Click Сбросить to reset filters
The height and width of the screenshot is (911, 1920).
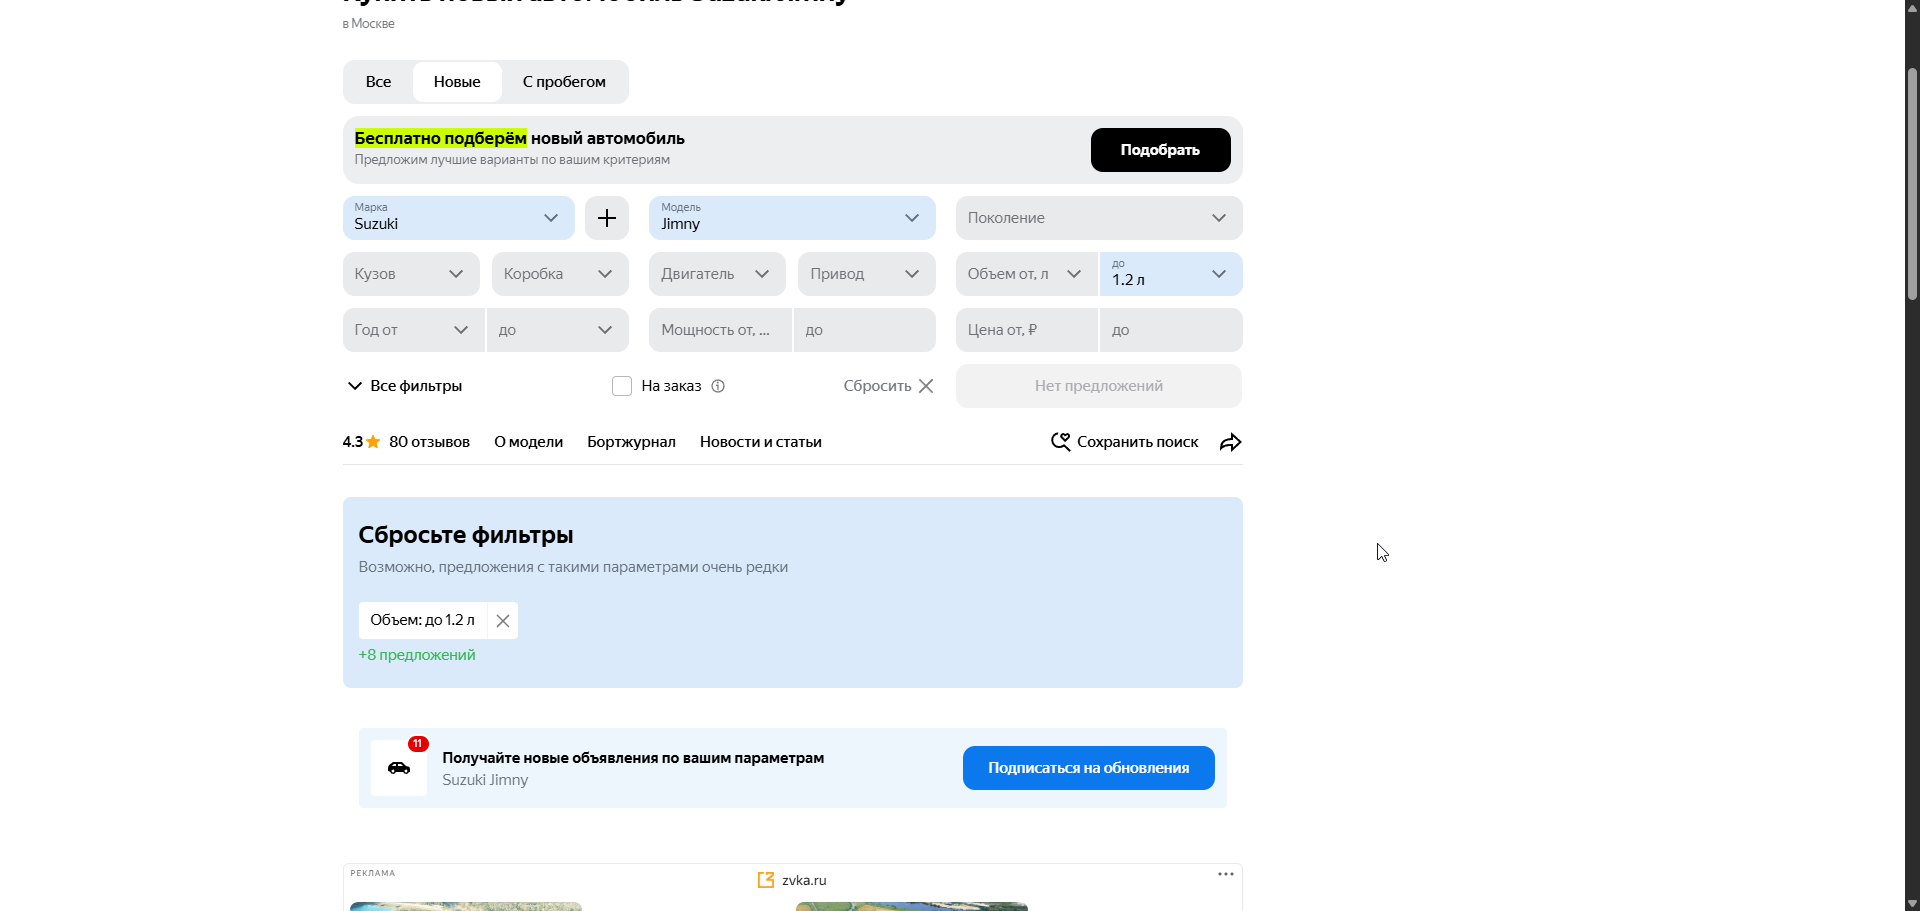coord(888,386)
